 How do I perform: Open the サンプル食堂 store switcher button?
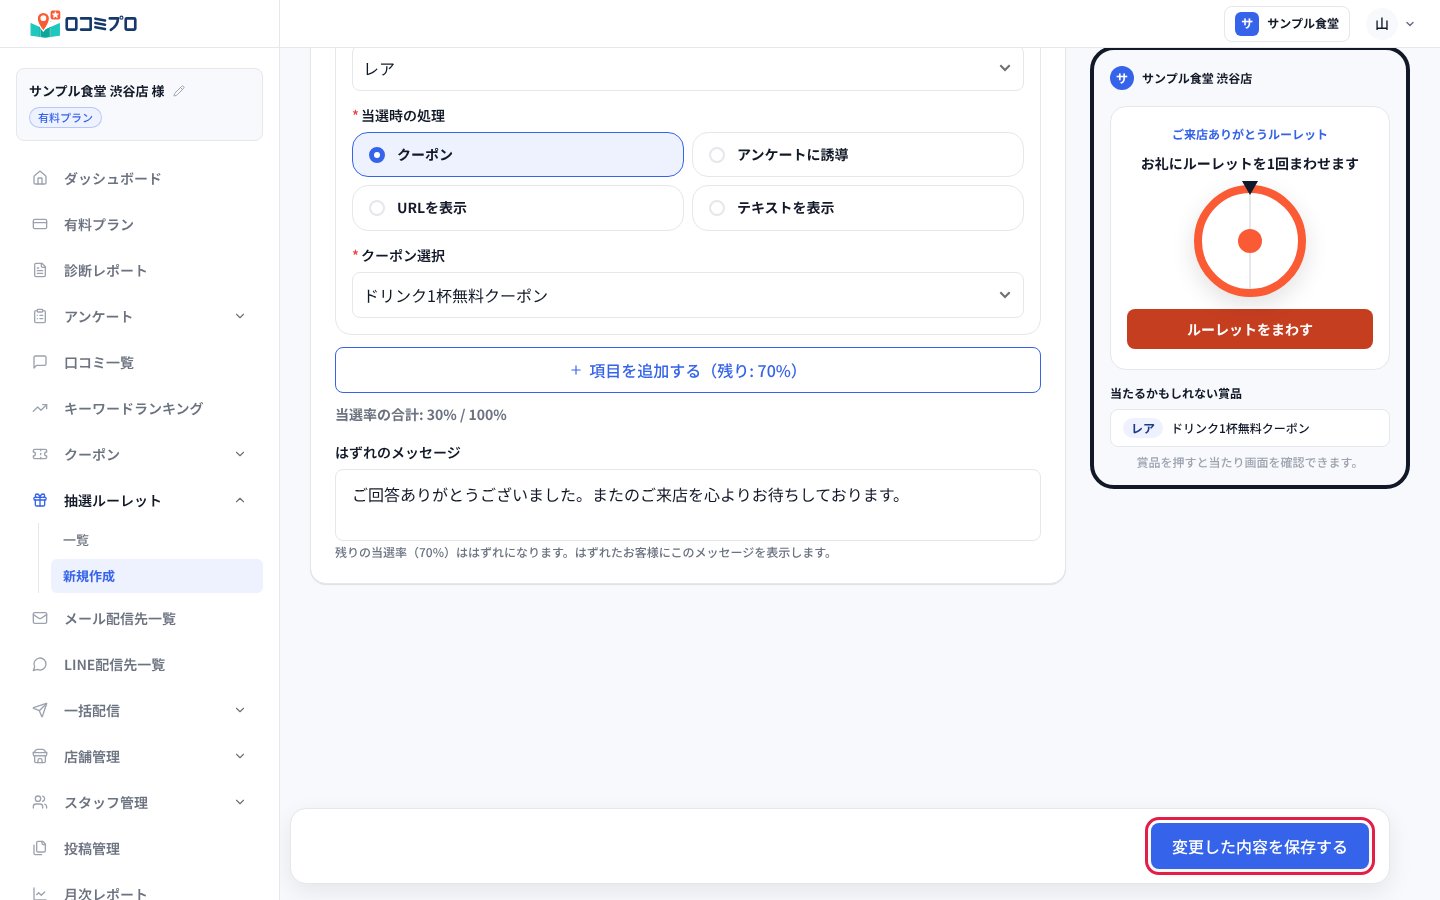[1287, 24]
